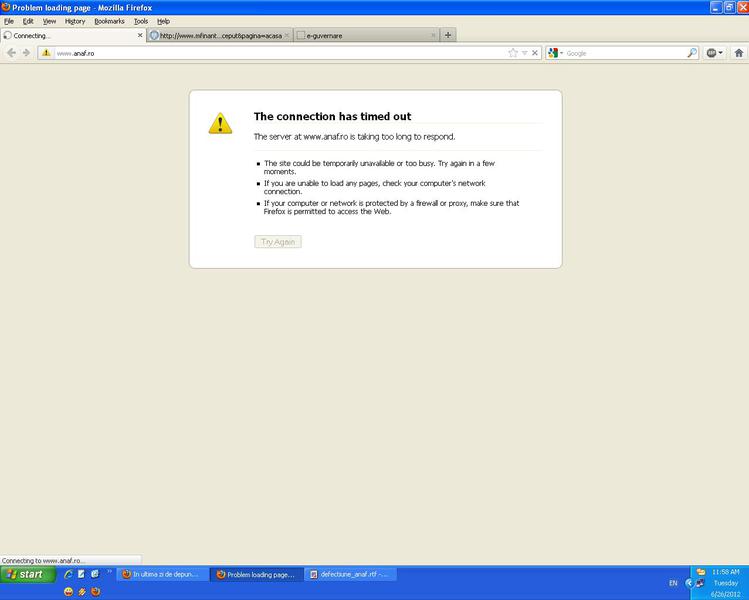Screen dimensions: 749x600
Task: Open the Google search engine dropdown
Action: 555,53
